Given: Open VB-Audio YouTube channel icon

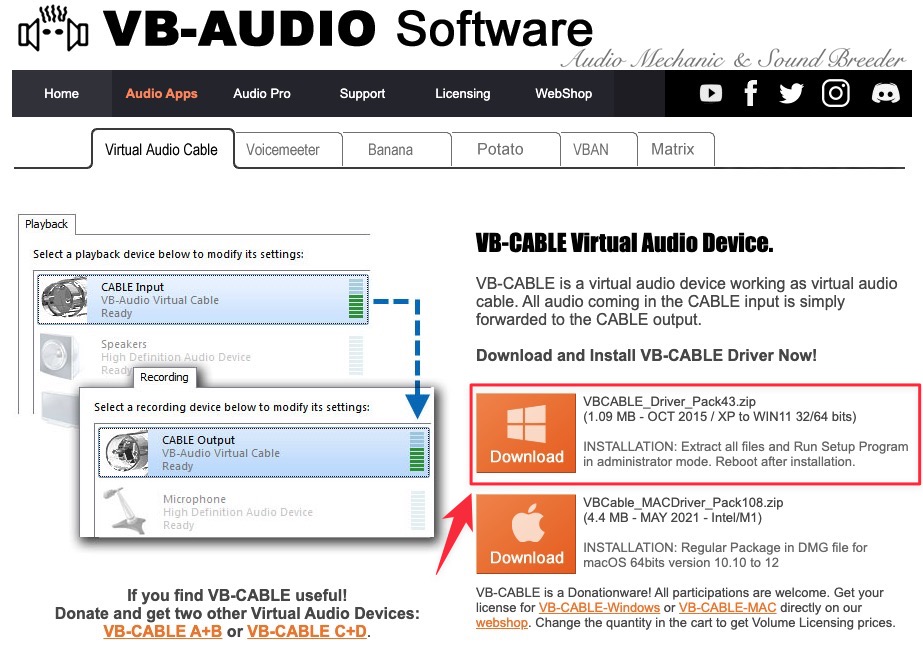Looking at the screenshot, I should tap(710, 93).
